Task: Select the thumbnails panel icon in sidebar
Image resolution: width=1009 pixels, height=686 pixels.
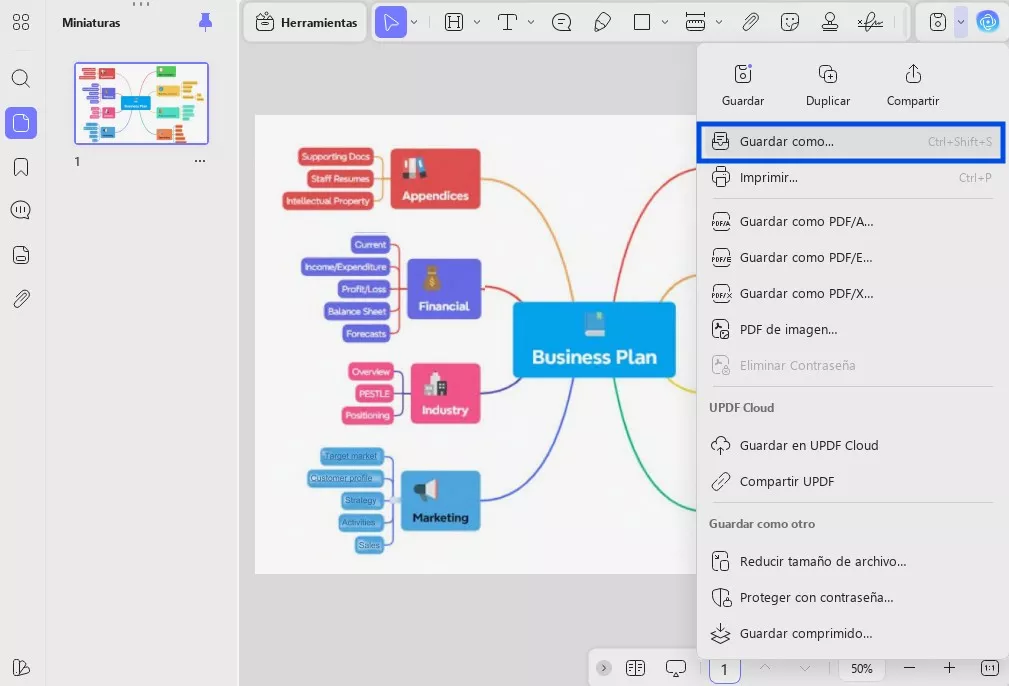Action: click(x=21, y=122)
